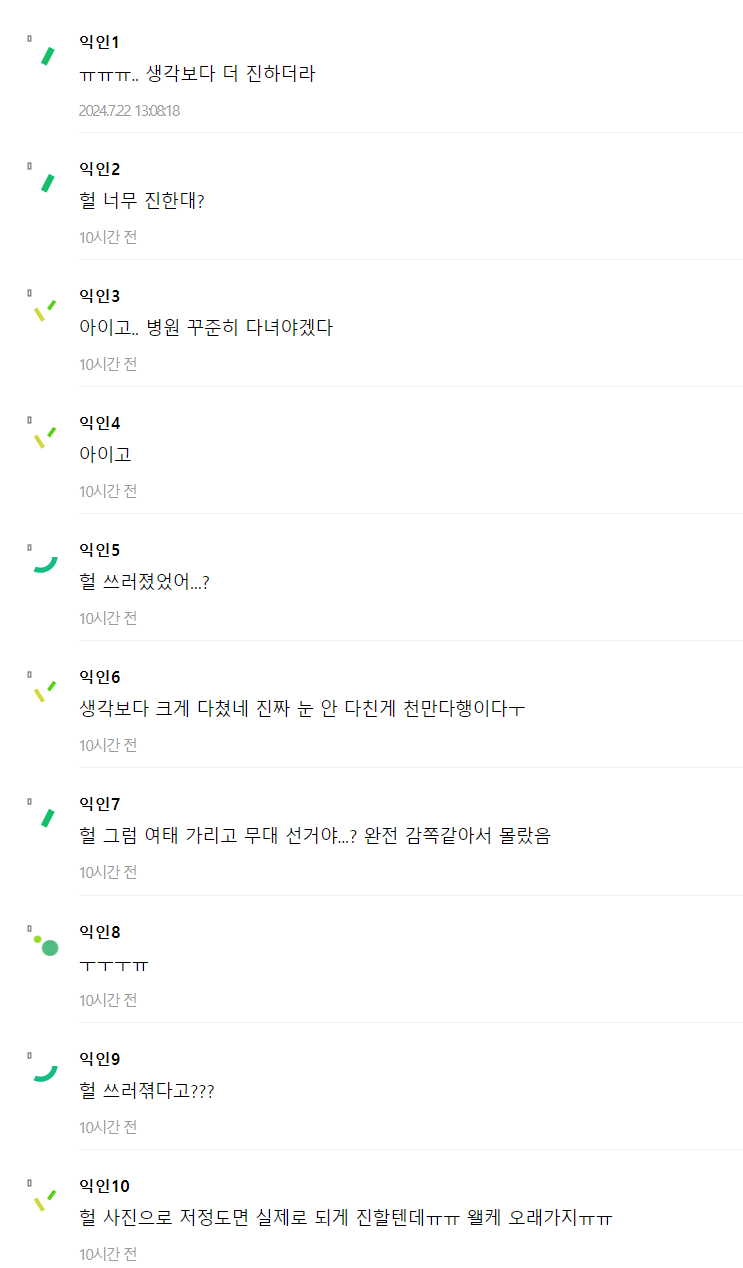Open the avatar beside 익인9
This screenshot has width=743, height=1268.
pyautogui.click(x=44, y=1072)
